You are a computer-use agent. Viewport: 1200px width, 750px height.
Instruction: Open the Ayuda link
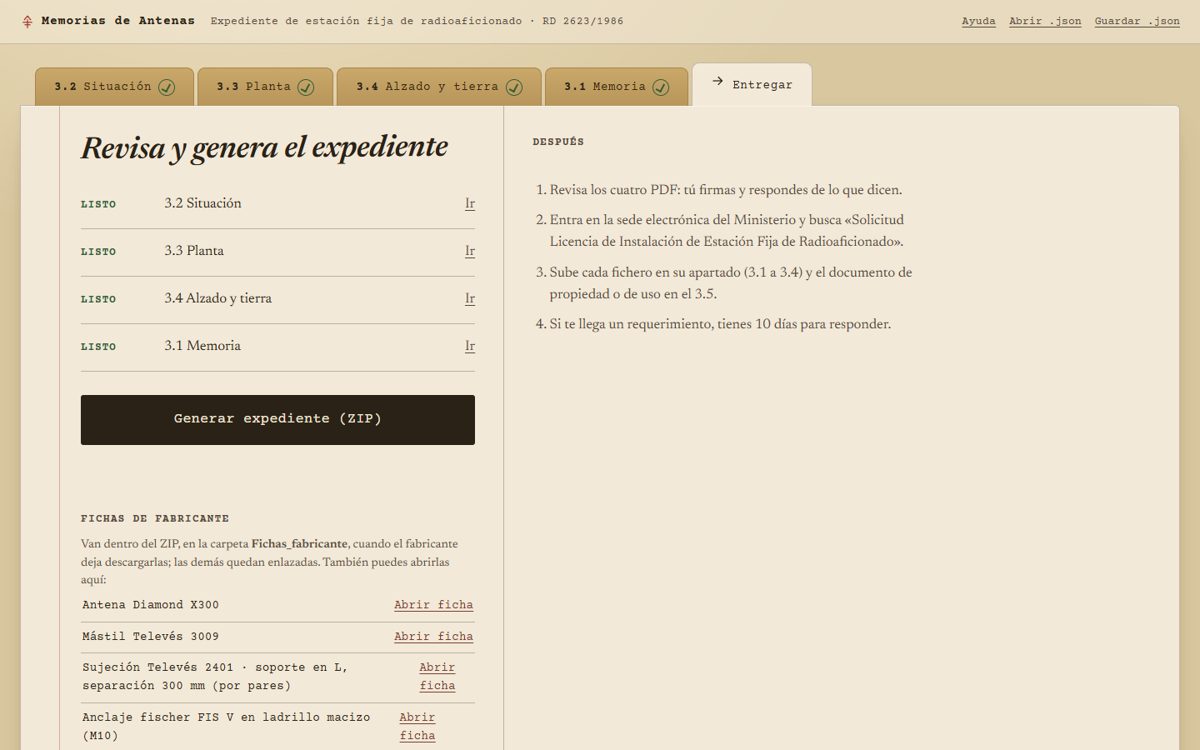coord(978,21)
